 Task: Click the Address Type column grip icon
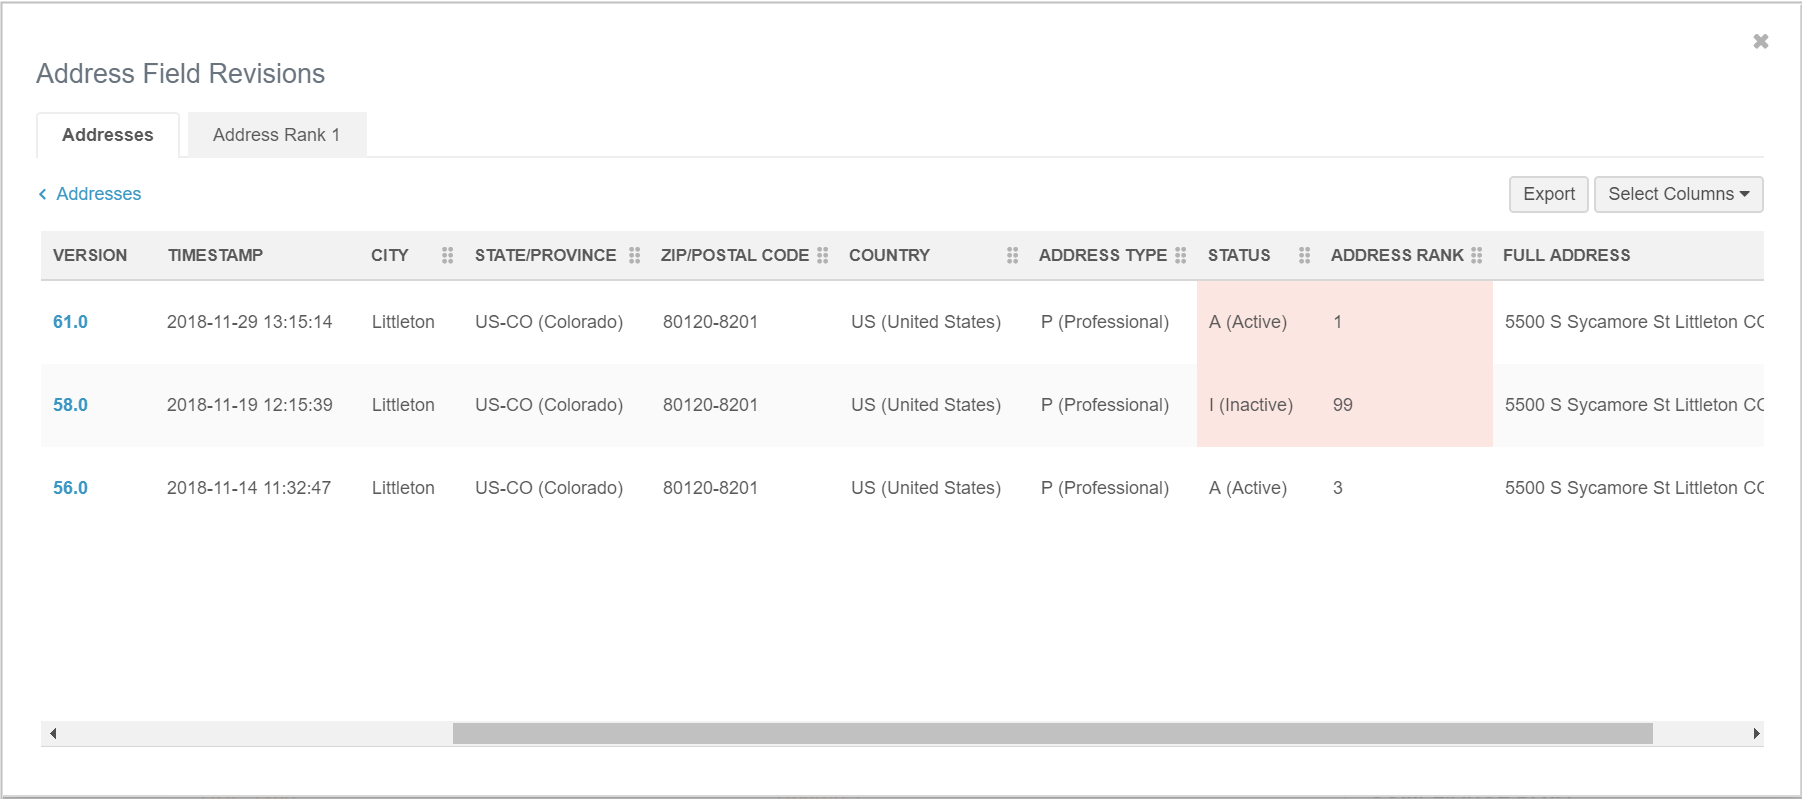coord(1180,255)
